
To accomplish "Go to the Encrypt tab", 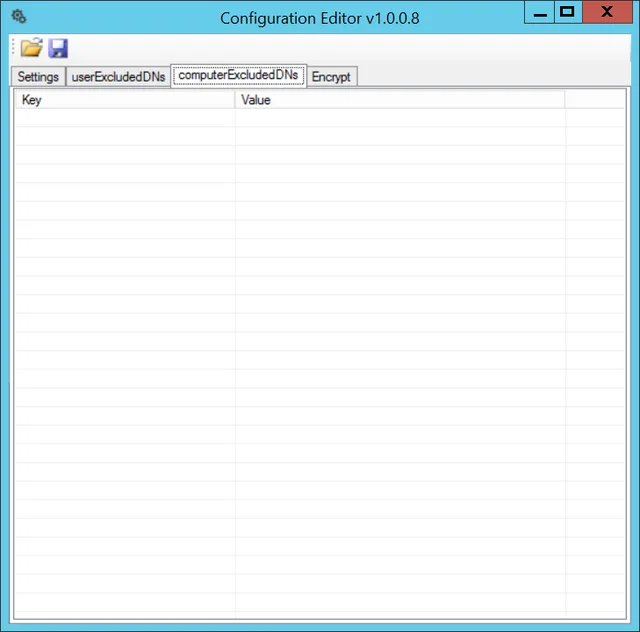I will click(x=331, y=77).
